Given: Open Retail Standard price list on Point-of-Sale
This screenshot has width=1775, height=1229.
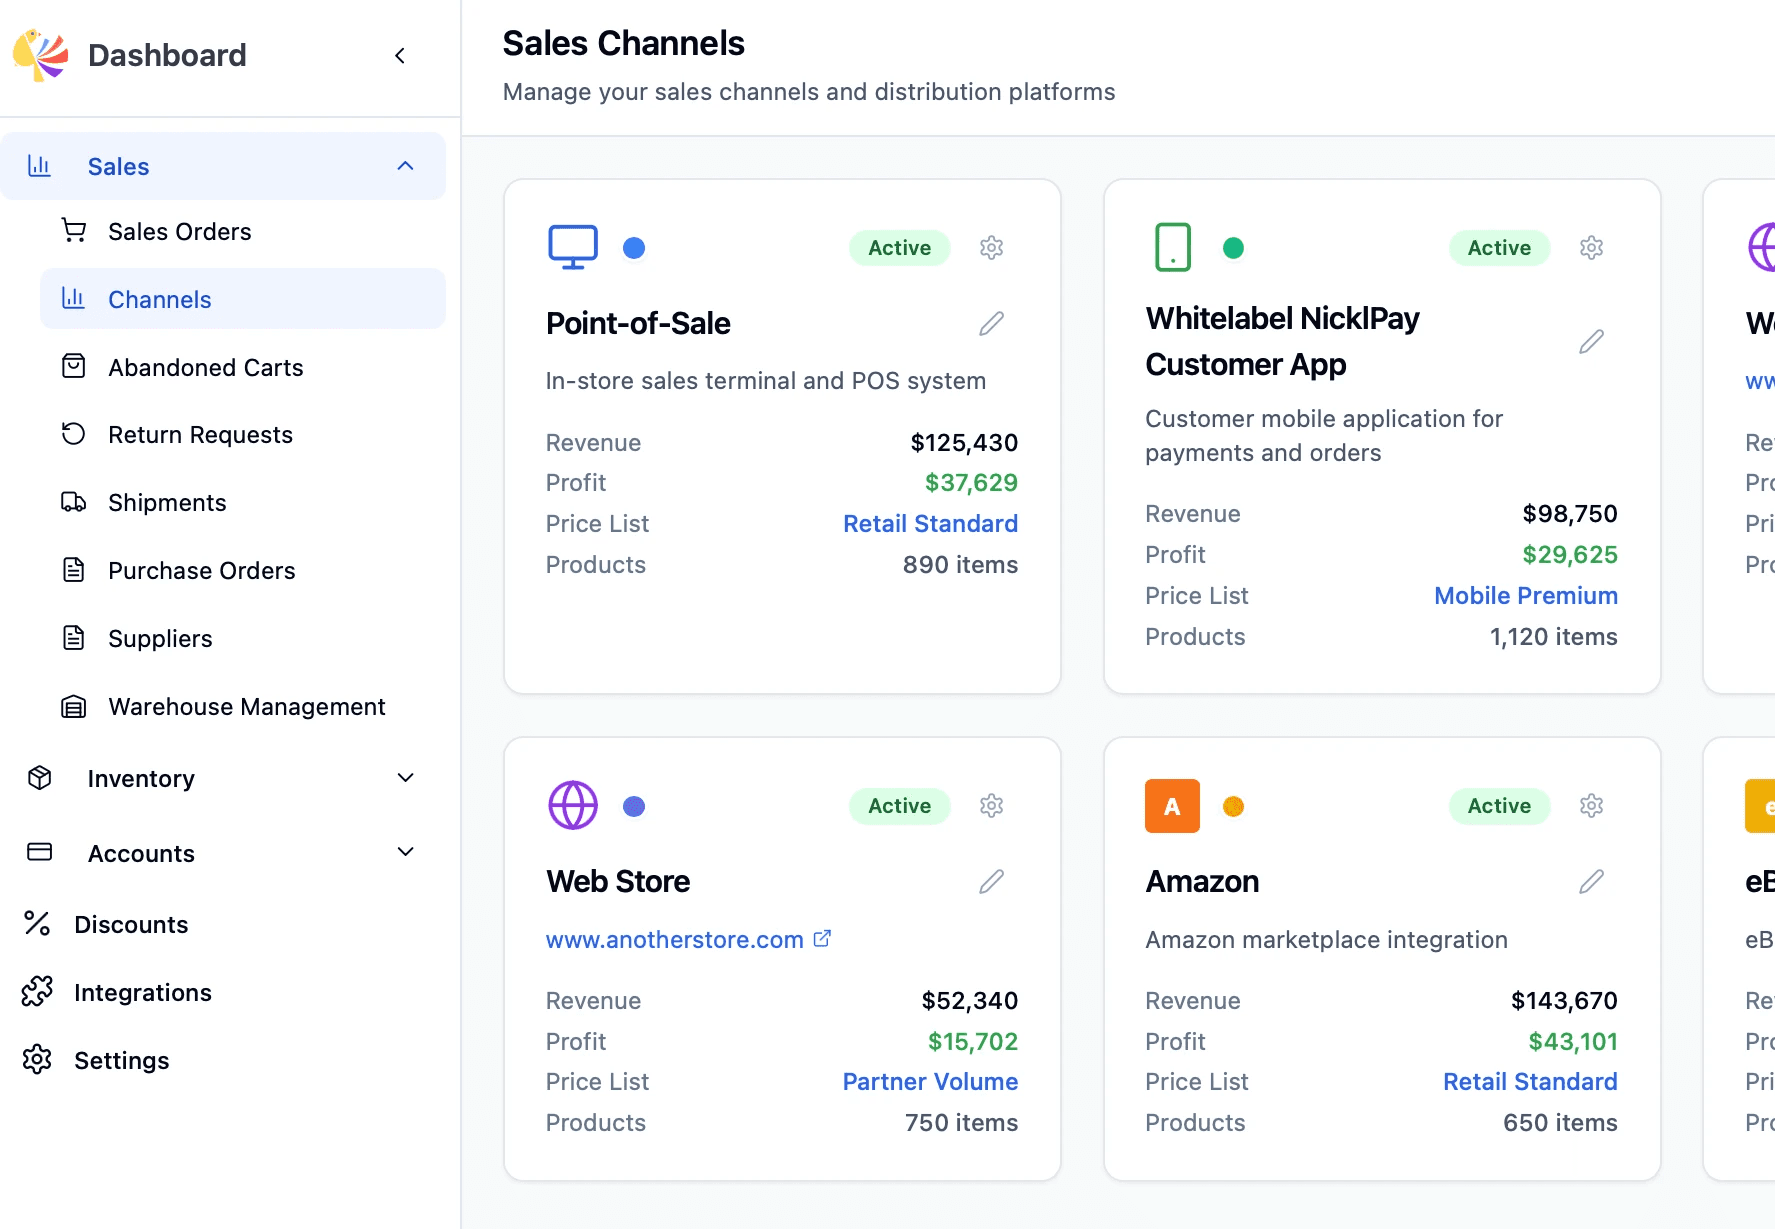Looking at the screenshot, I should (x=930, y=524).
